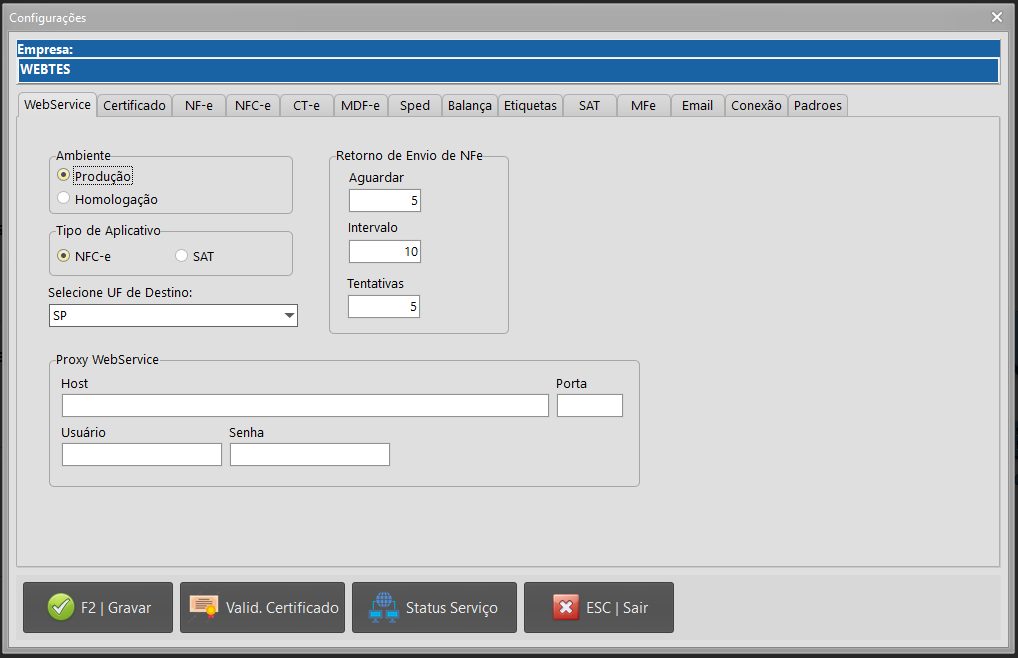Viewport: 1018px width, 658px height.
Task: Choose NFC-e as application type
Action: tap(64, 255)
